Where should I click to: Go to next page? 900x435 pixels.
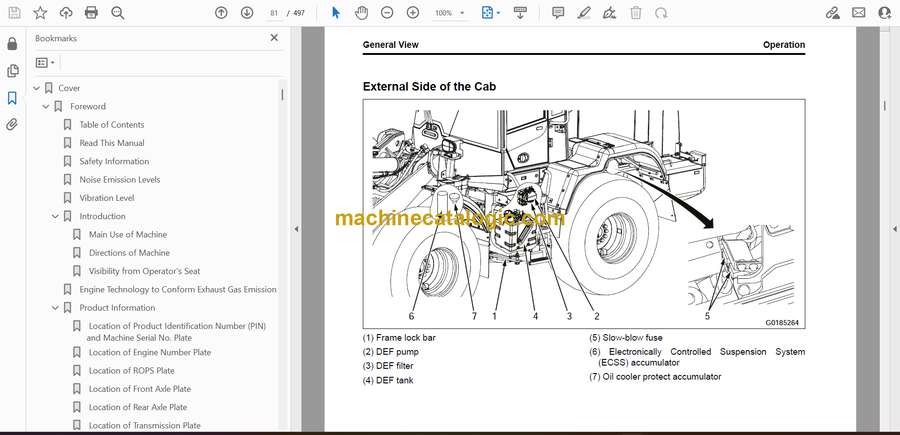click(247, 13)
